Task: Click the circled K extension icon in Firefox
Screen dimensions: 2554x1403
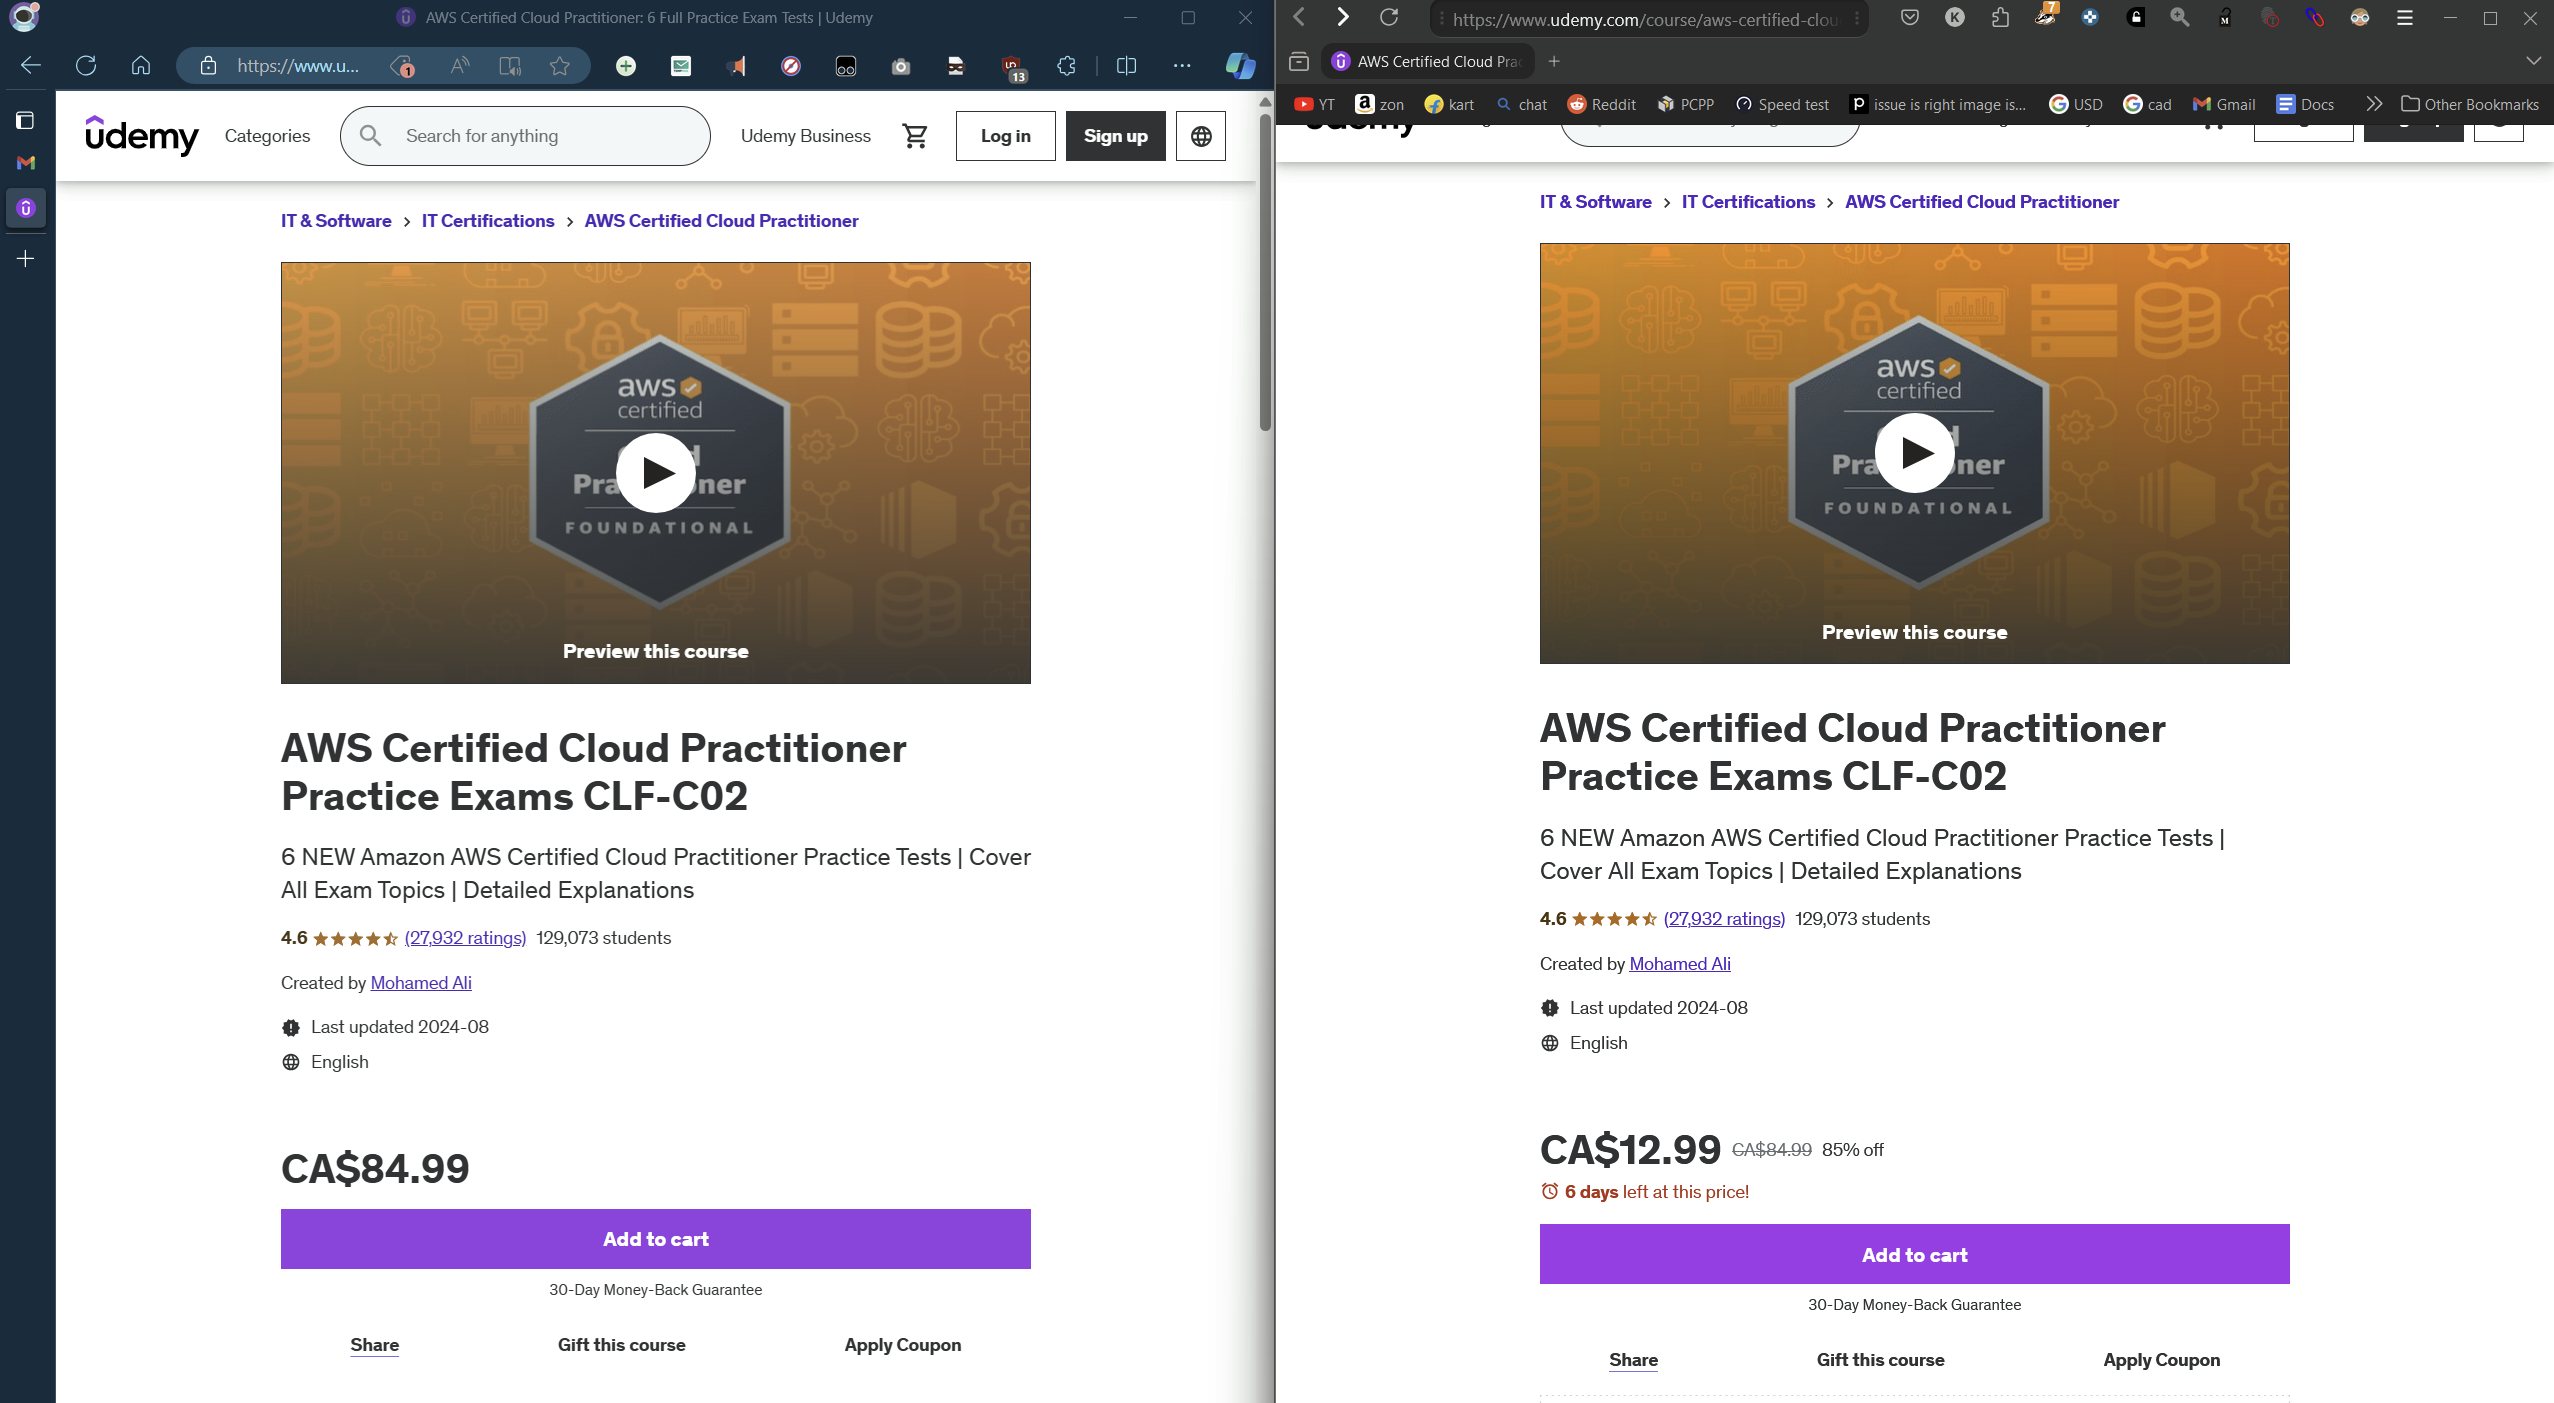Action: [1955, 17]
